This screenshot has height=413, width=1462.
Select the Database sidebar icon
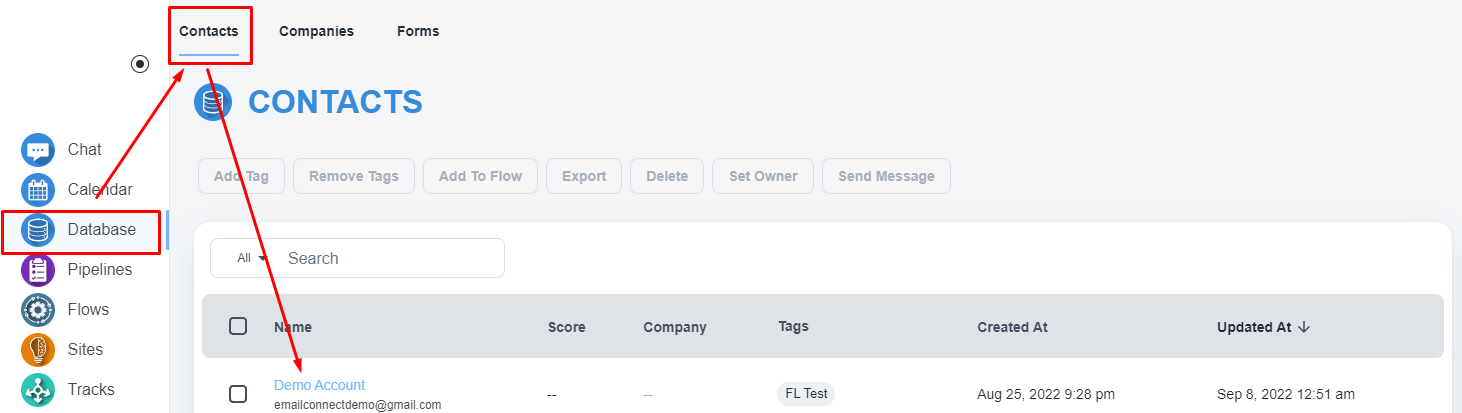pyautogui.click(x=38, y=230)
